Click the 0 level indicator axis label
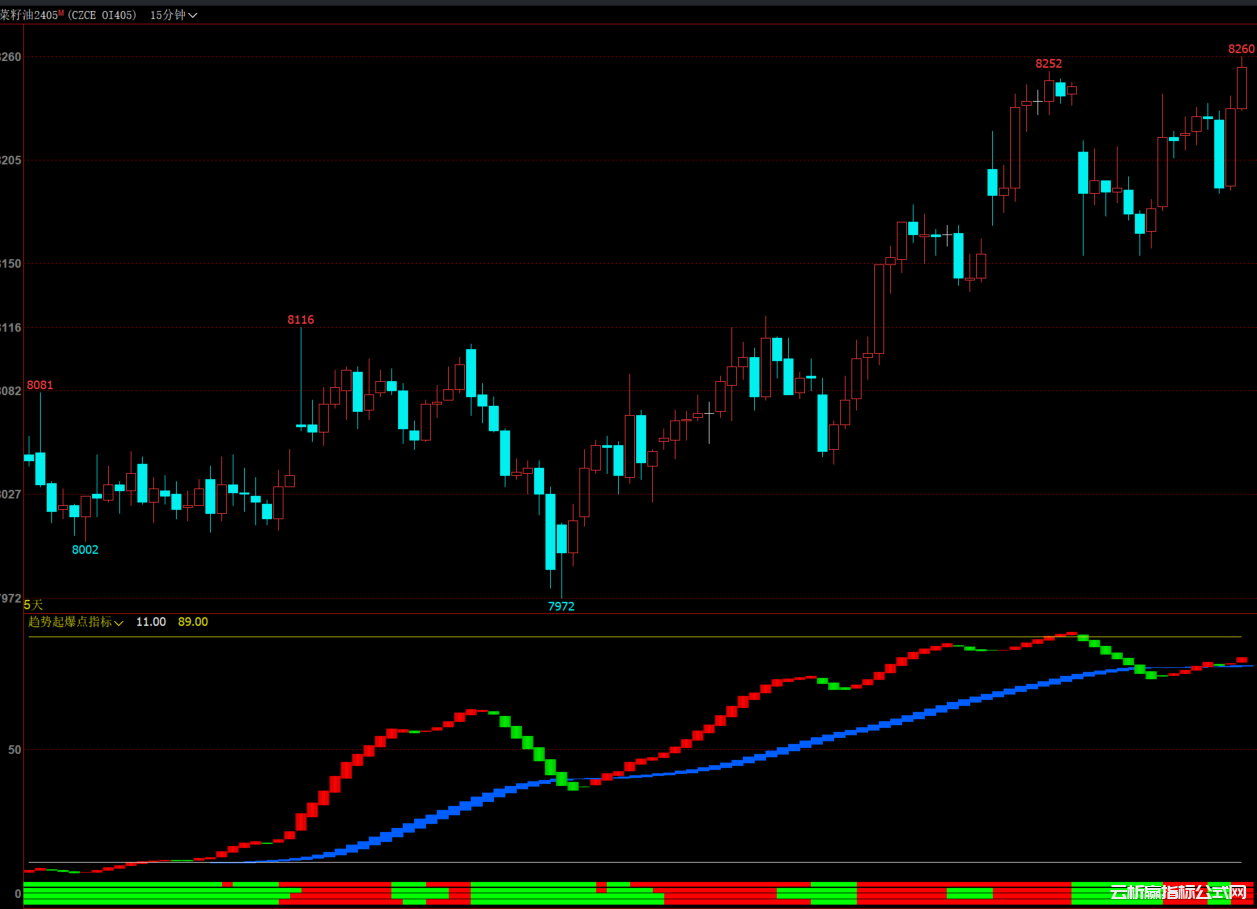Viewport: 1257px width, 909px height. tap(18, 893)
